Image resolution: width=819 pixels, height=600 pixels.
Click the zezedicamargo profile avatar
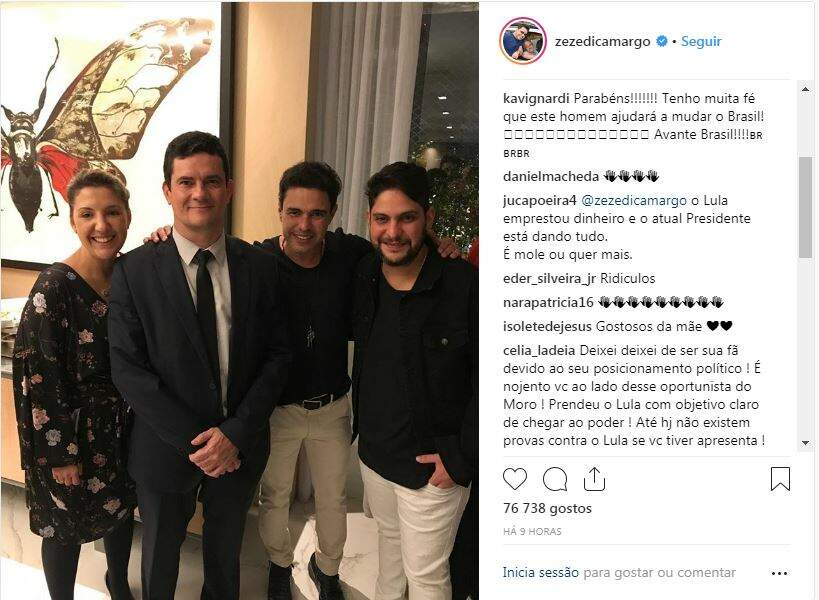(523, 41)
